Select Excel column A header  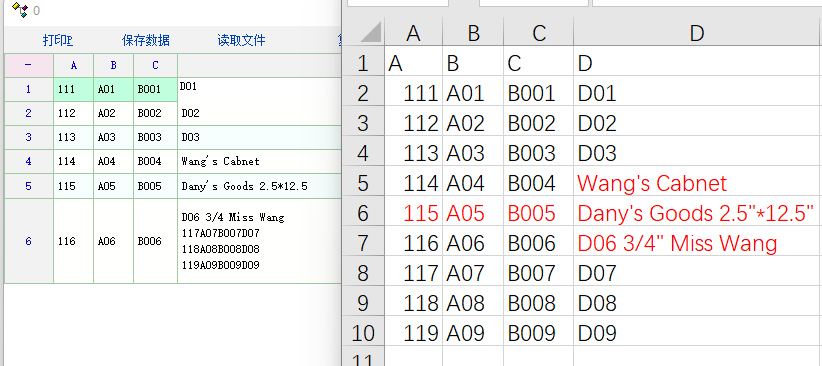[x=414, y=33]
